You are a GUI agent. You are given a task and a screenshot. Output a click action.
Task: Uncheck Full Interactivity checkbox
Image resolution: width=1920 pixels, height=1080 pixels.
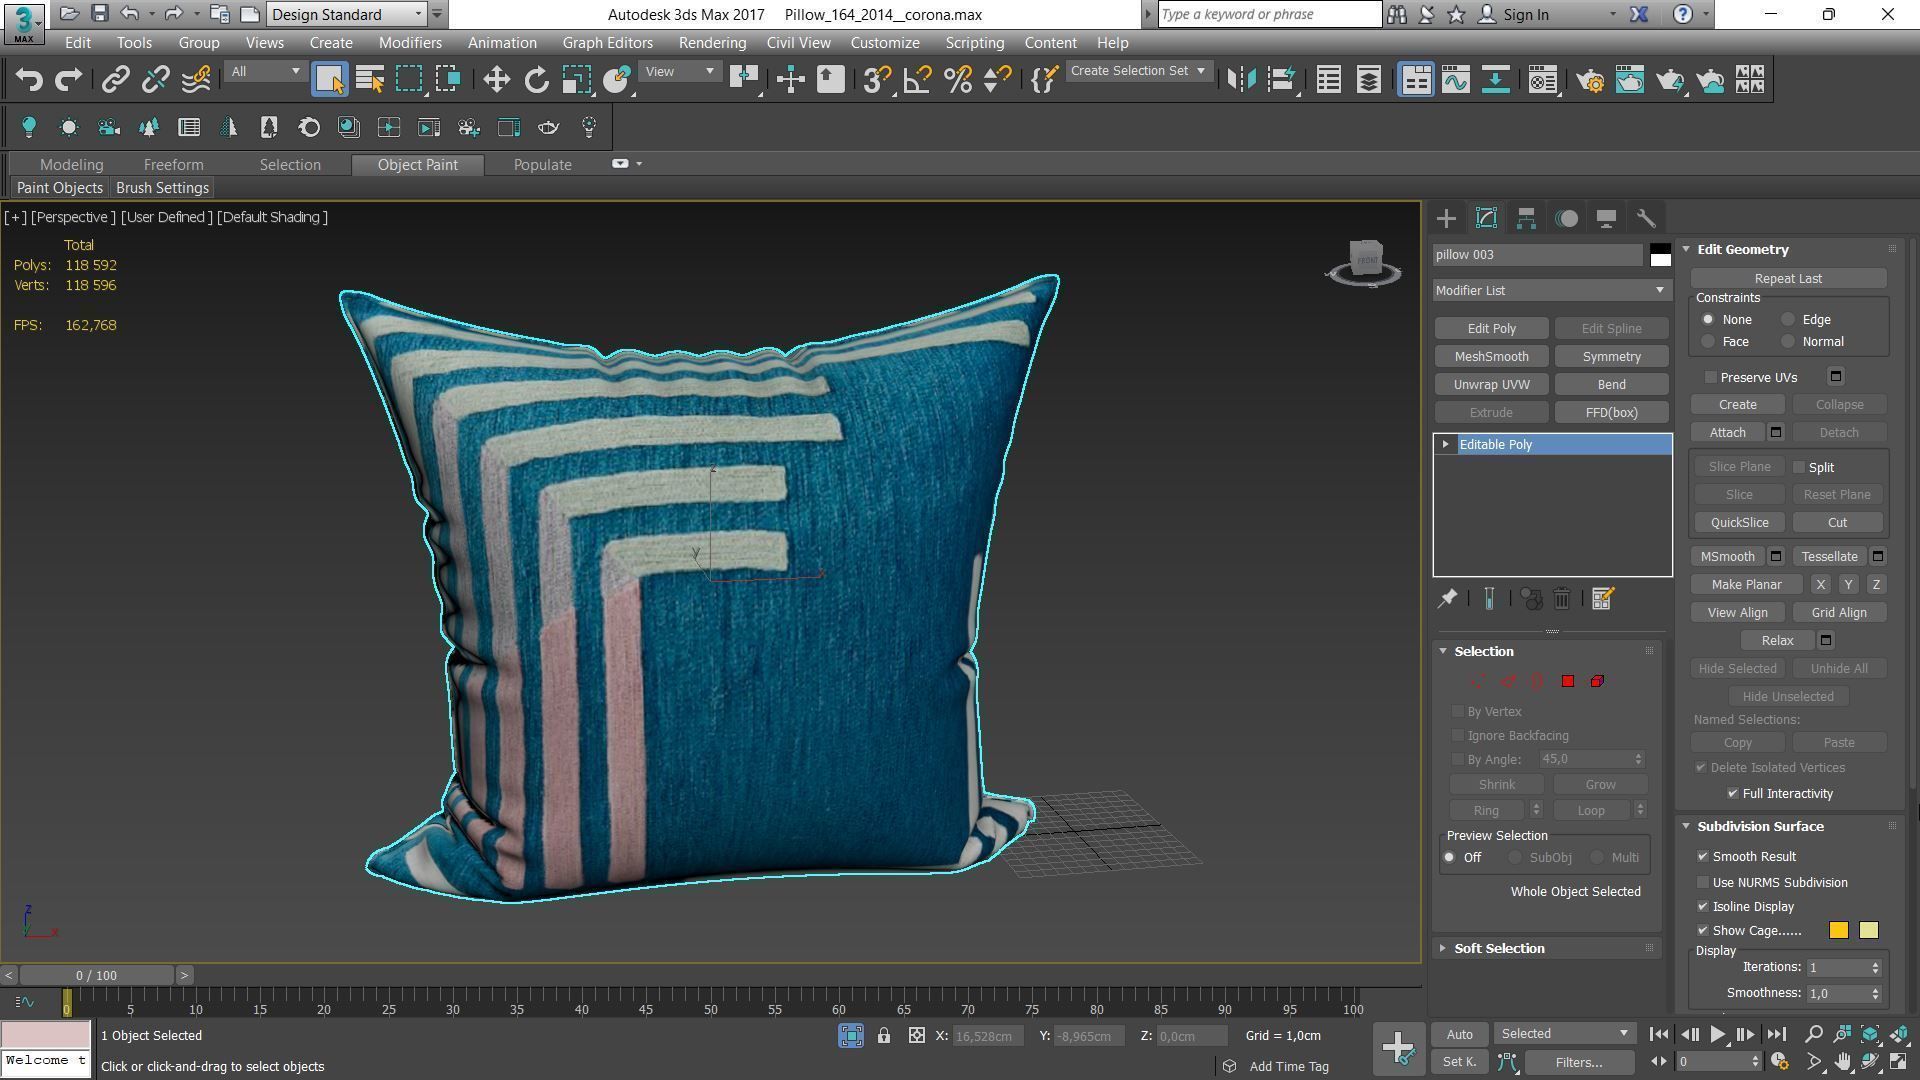pos(1733,793)
